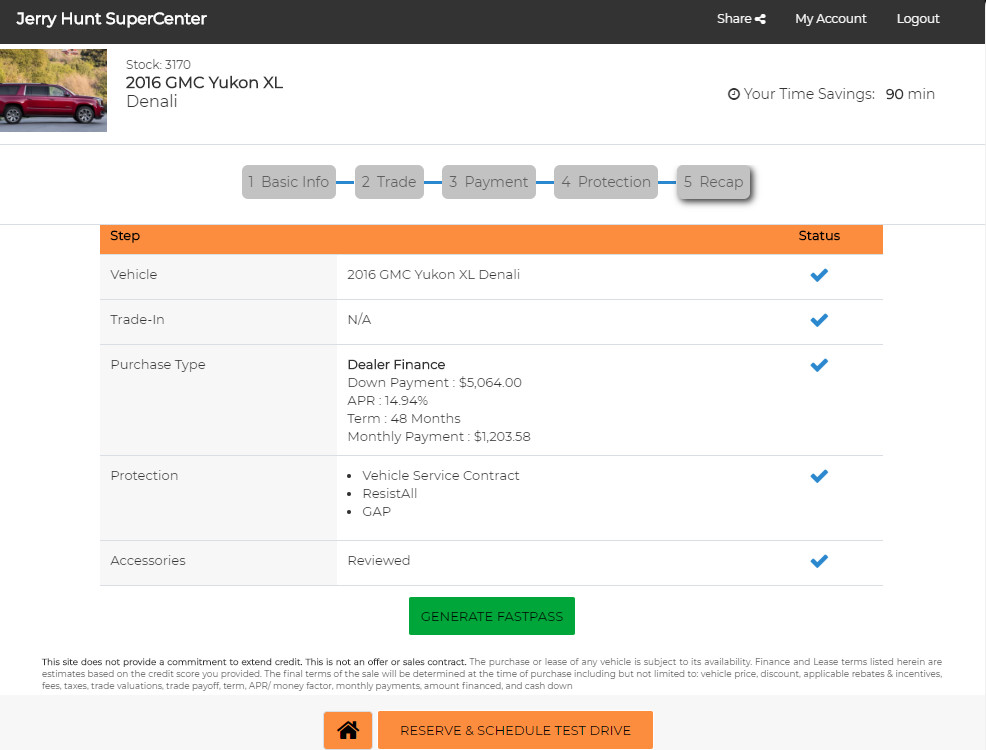
Task: Click the Vehicle step label
Action: click(x=134, y=275)
